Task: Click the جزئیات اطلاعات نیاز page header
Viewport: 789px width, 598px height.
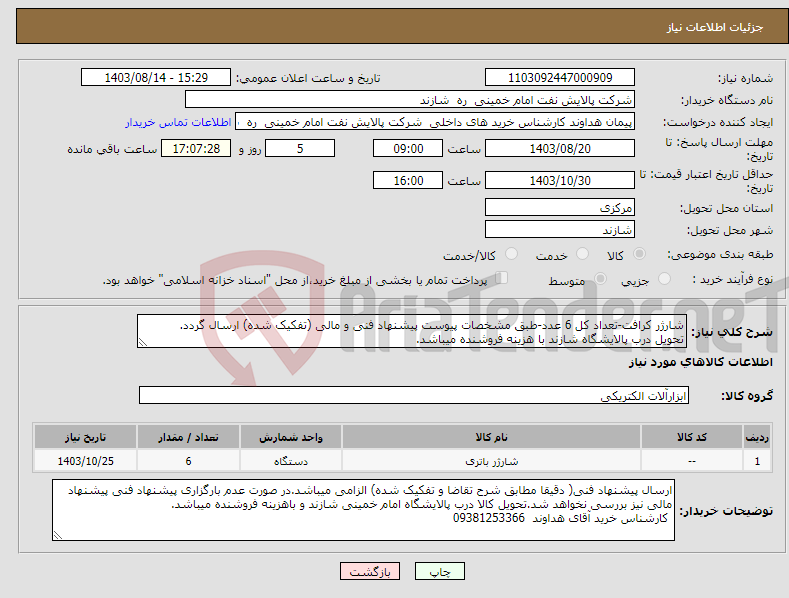Action: (x=715, y=27)
